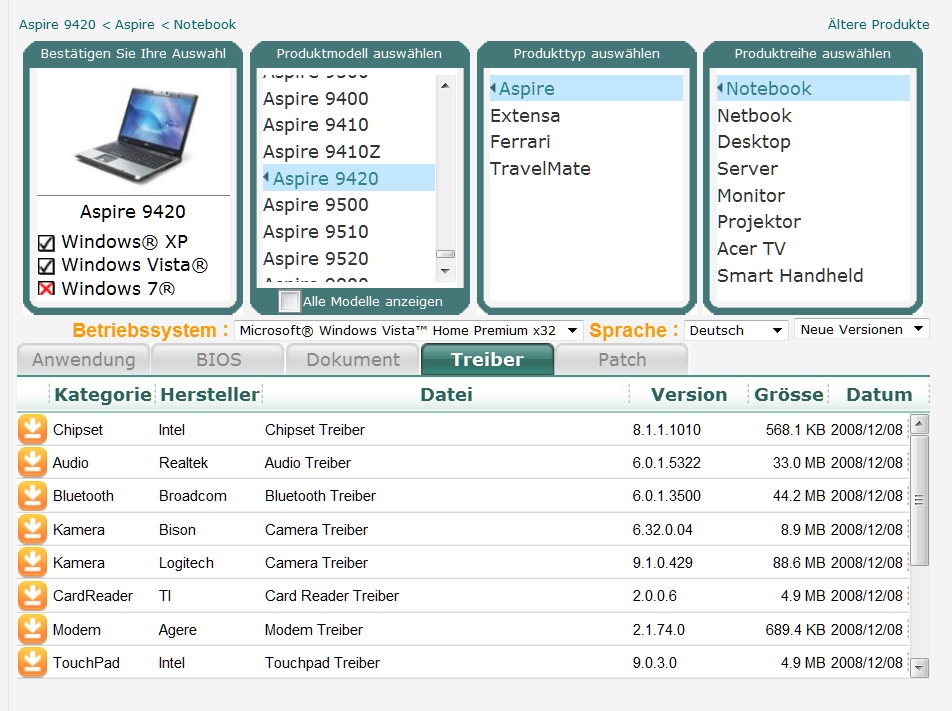Select Projektor product line
This screenshot has width=952, height=711.
pos(759,222)
